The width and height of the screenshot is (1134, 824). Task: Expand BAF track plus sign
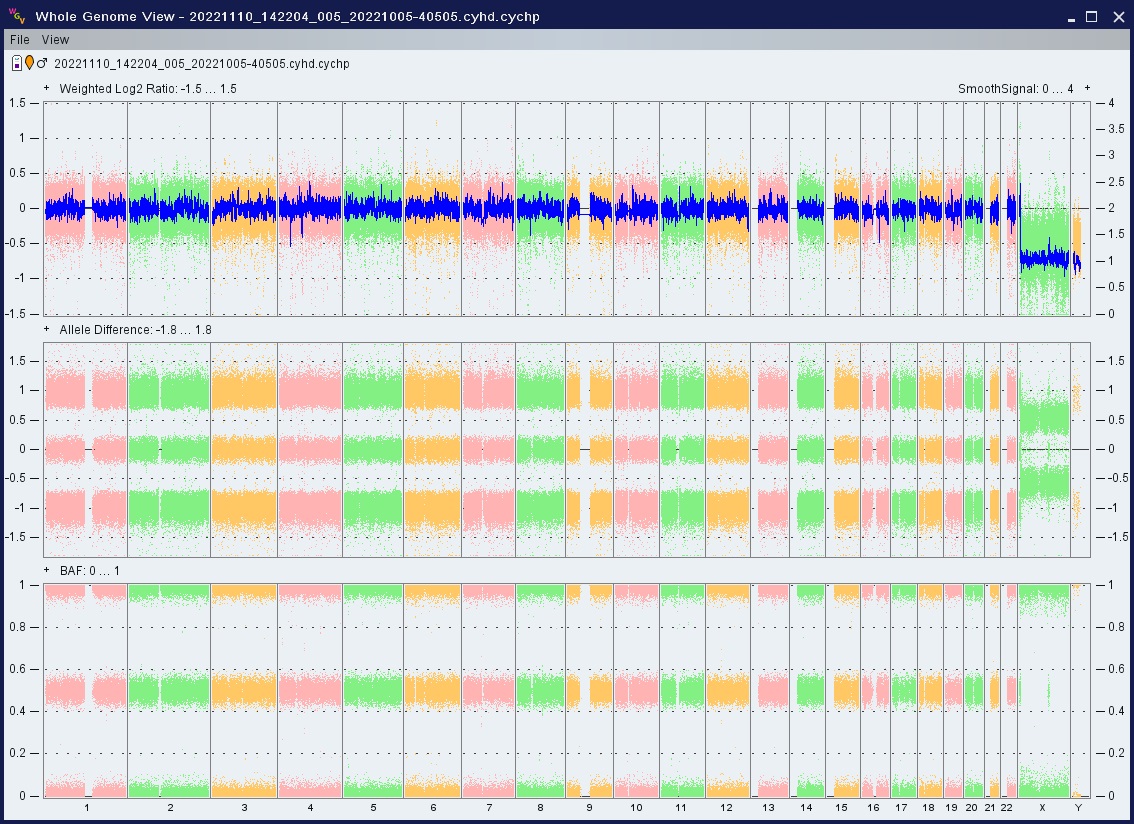pos(47,570)
